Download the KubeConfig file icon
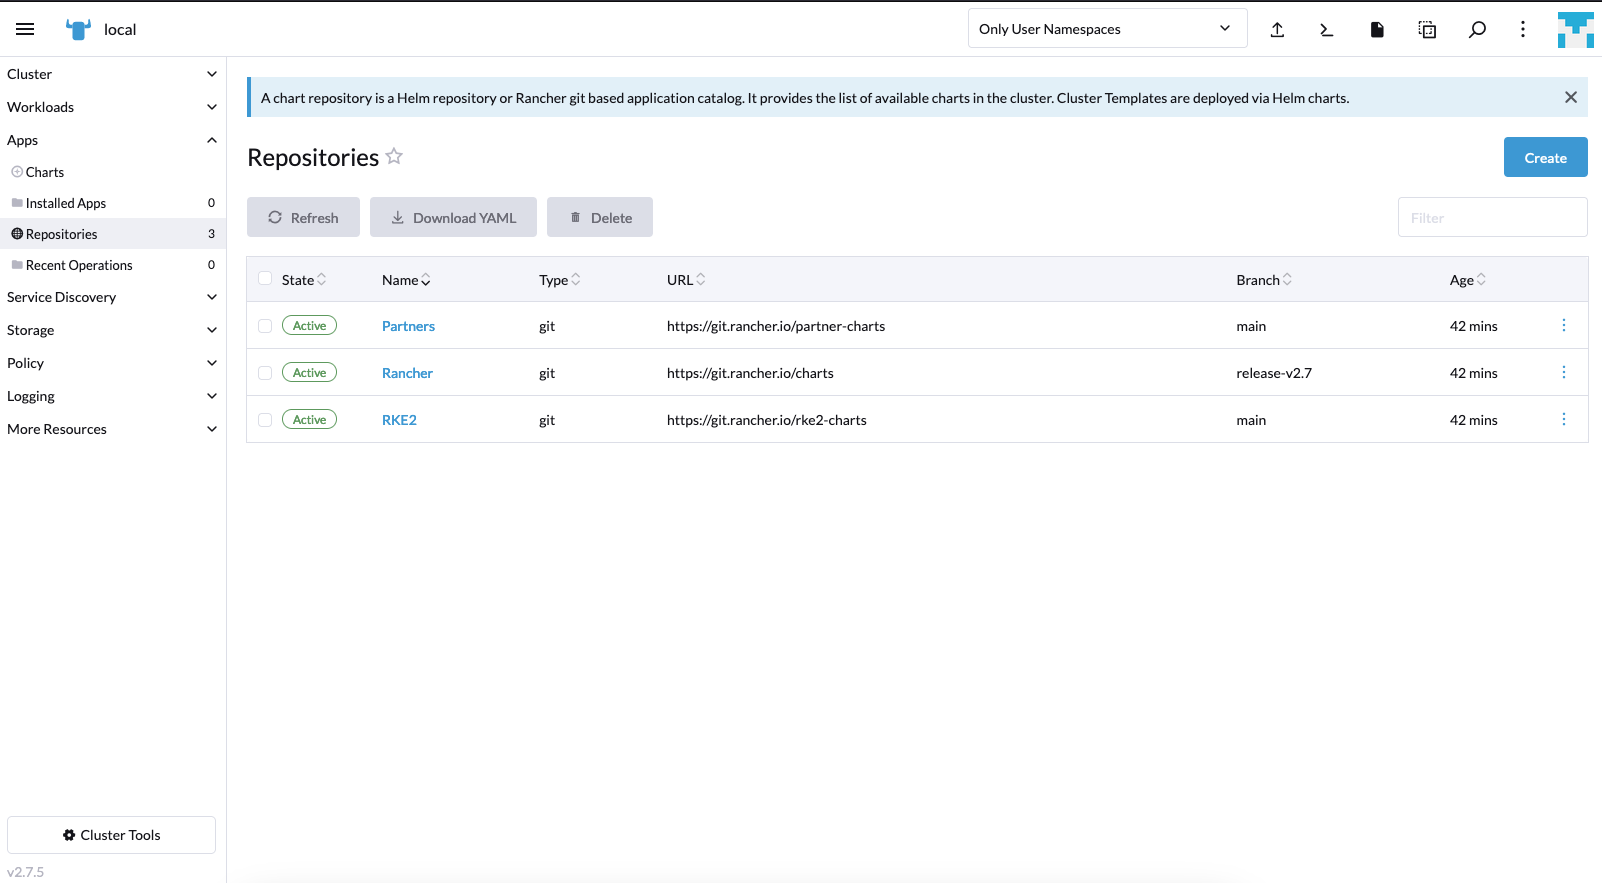Screen dimensions: 1602x883 [x=1377, y=29]
